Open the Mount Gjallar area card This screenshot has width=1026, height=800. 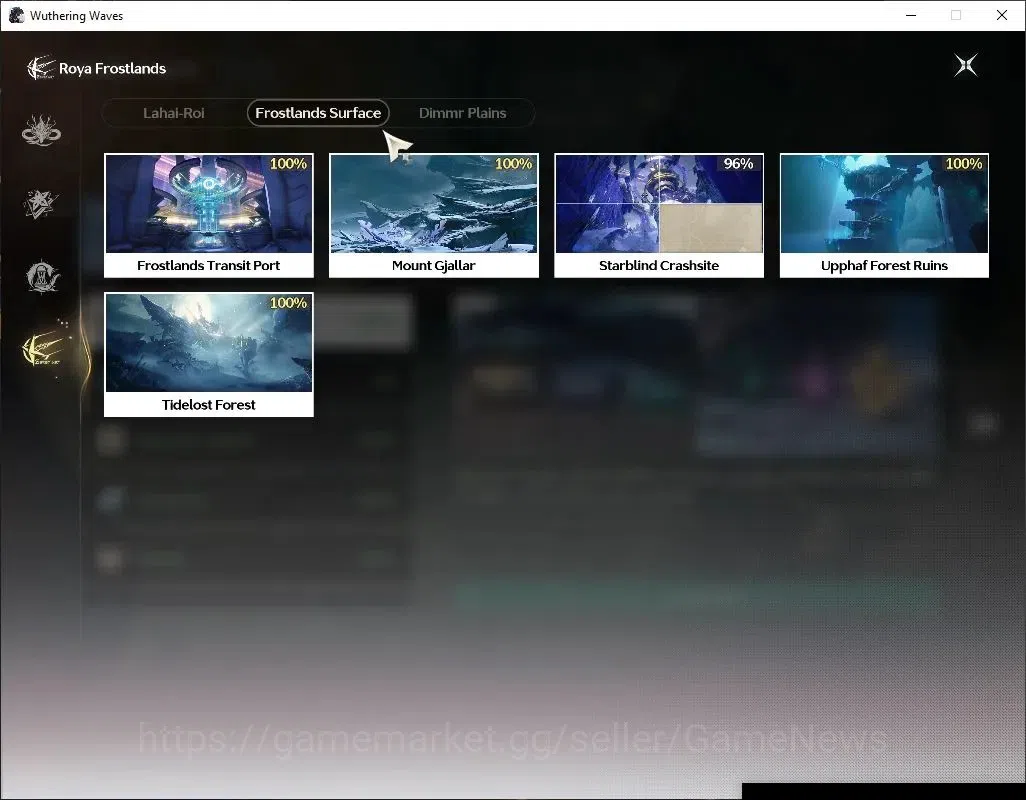pyautogui.click(x=434, y=215)
